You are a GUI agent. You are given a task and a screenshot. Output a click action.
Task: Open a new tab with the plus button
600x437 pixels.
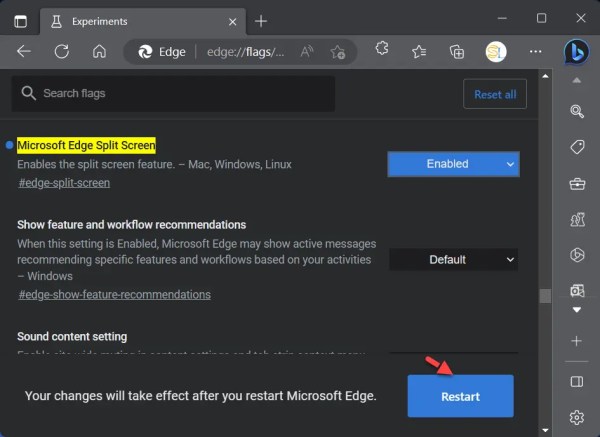tap(261, 21)
